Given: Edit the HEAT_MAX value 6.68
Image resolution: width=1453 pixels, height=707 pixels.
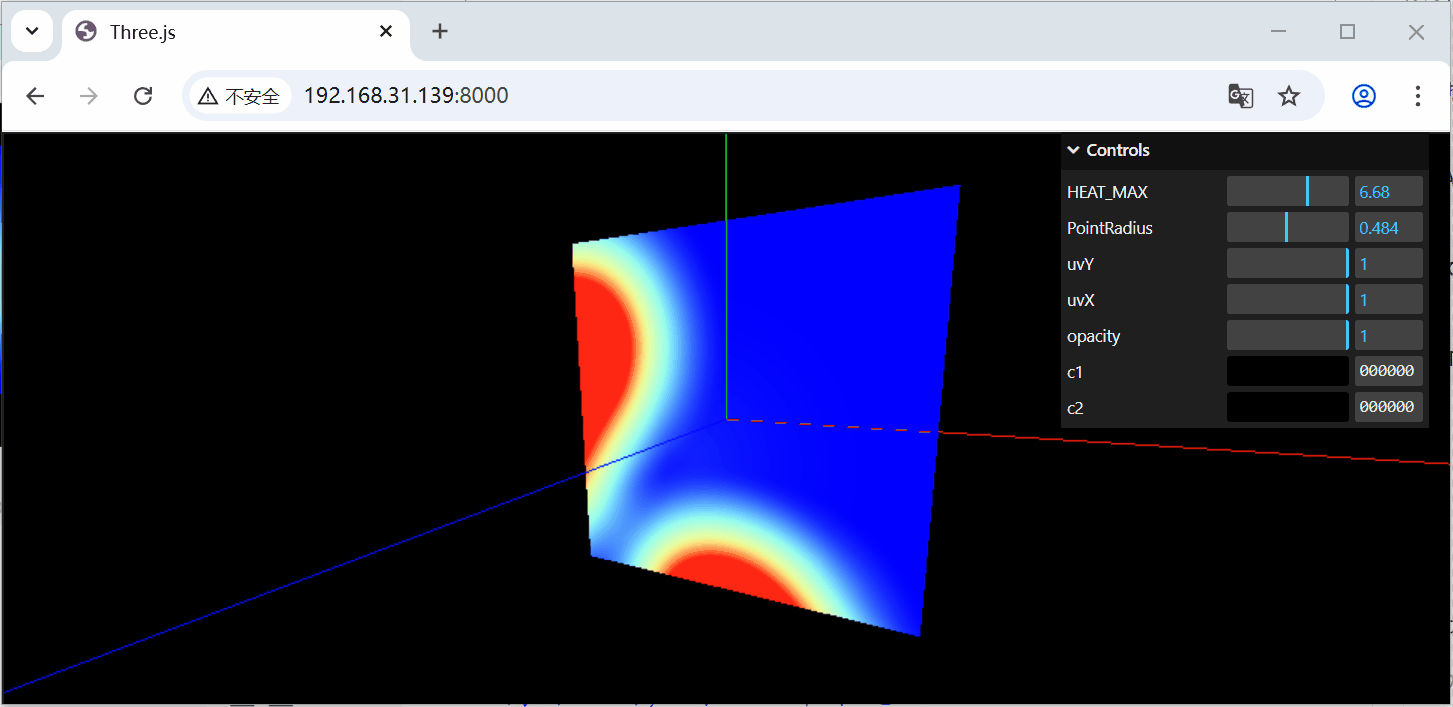Looking at the screenshot, I should coord(1389,192).
